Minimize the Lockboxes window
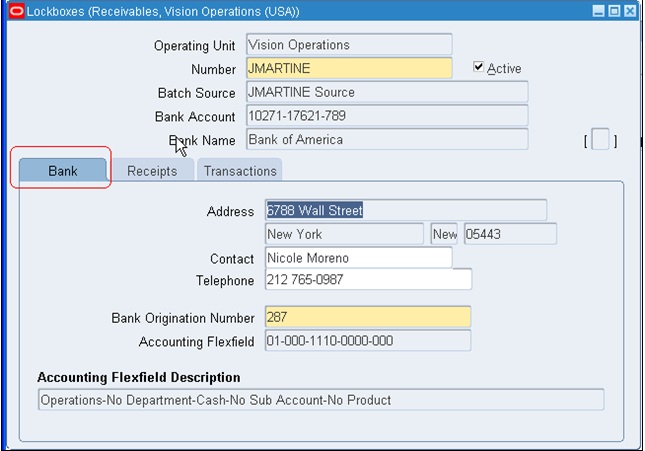 tap(599, 11)
